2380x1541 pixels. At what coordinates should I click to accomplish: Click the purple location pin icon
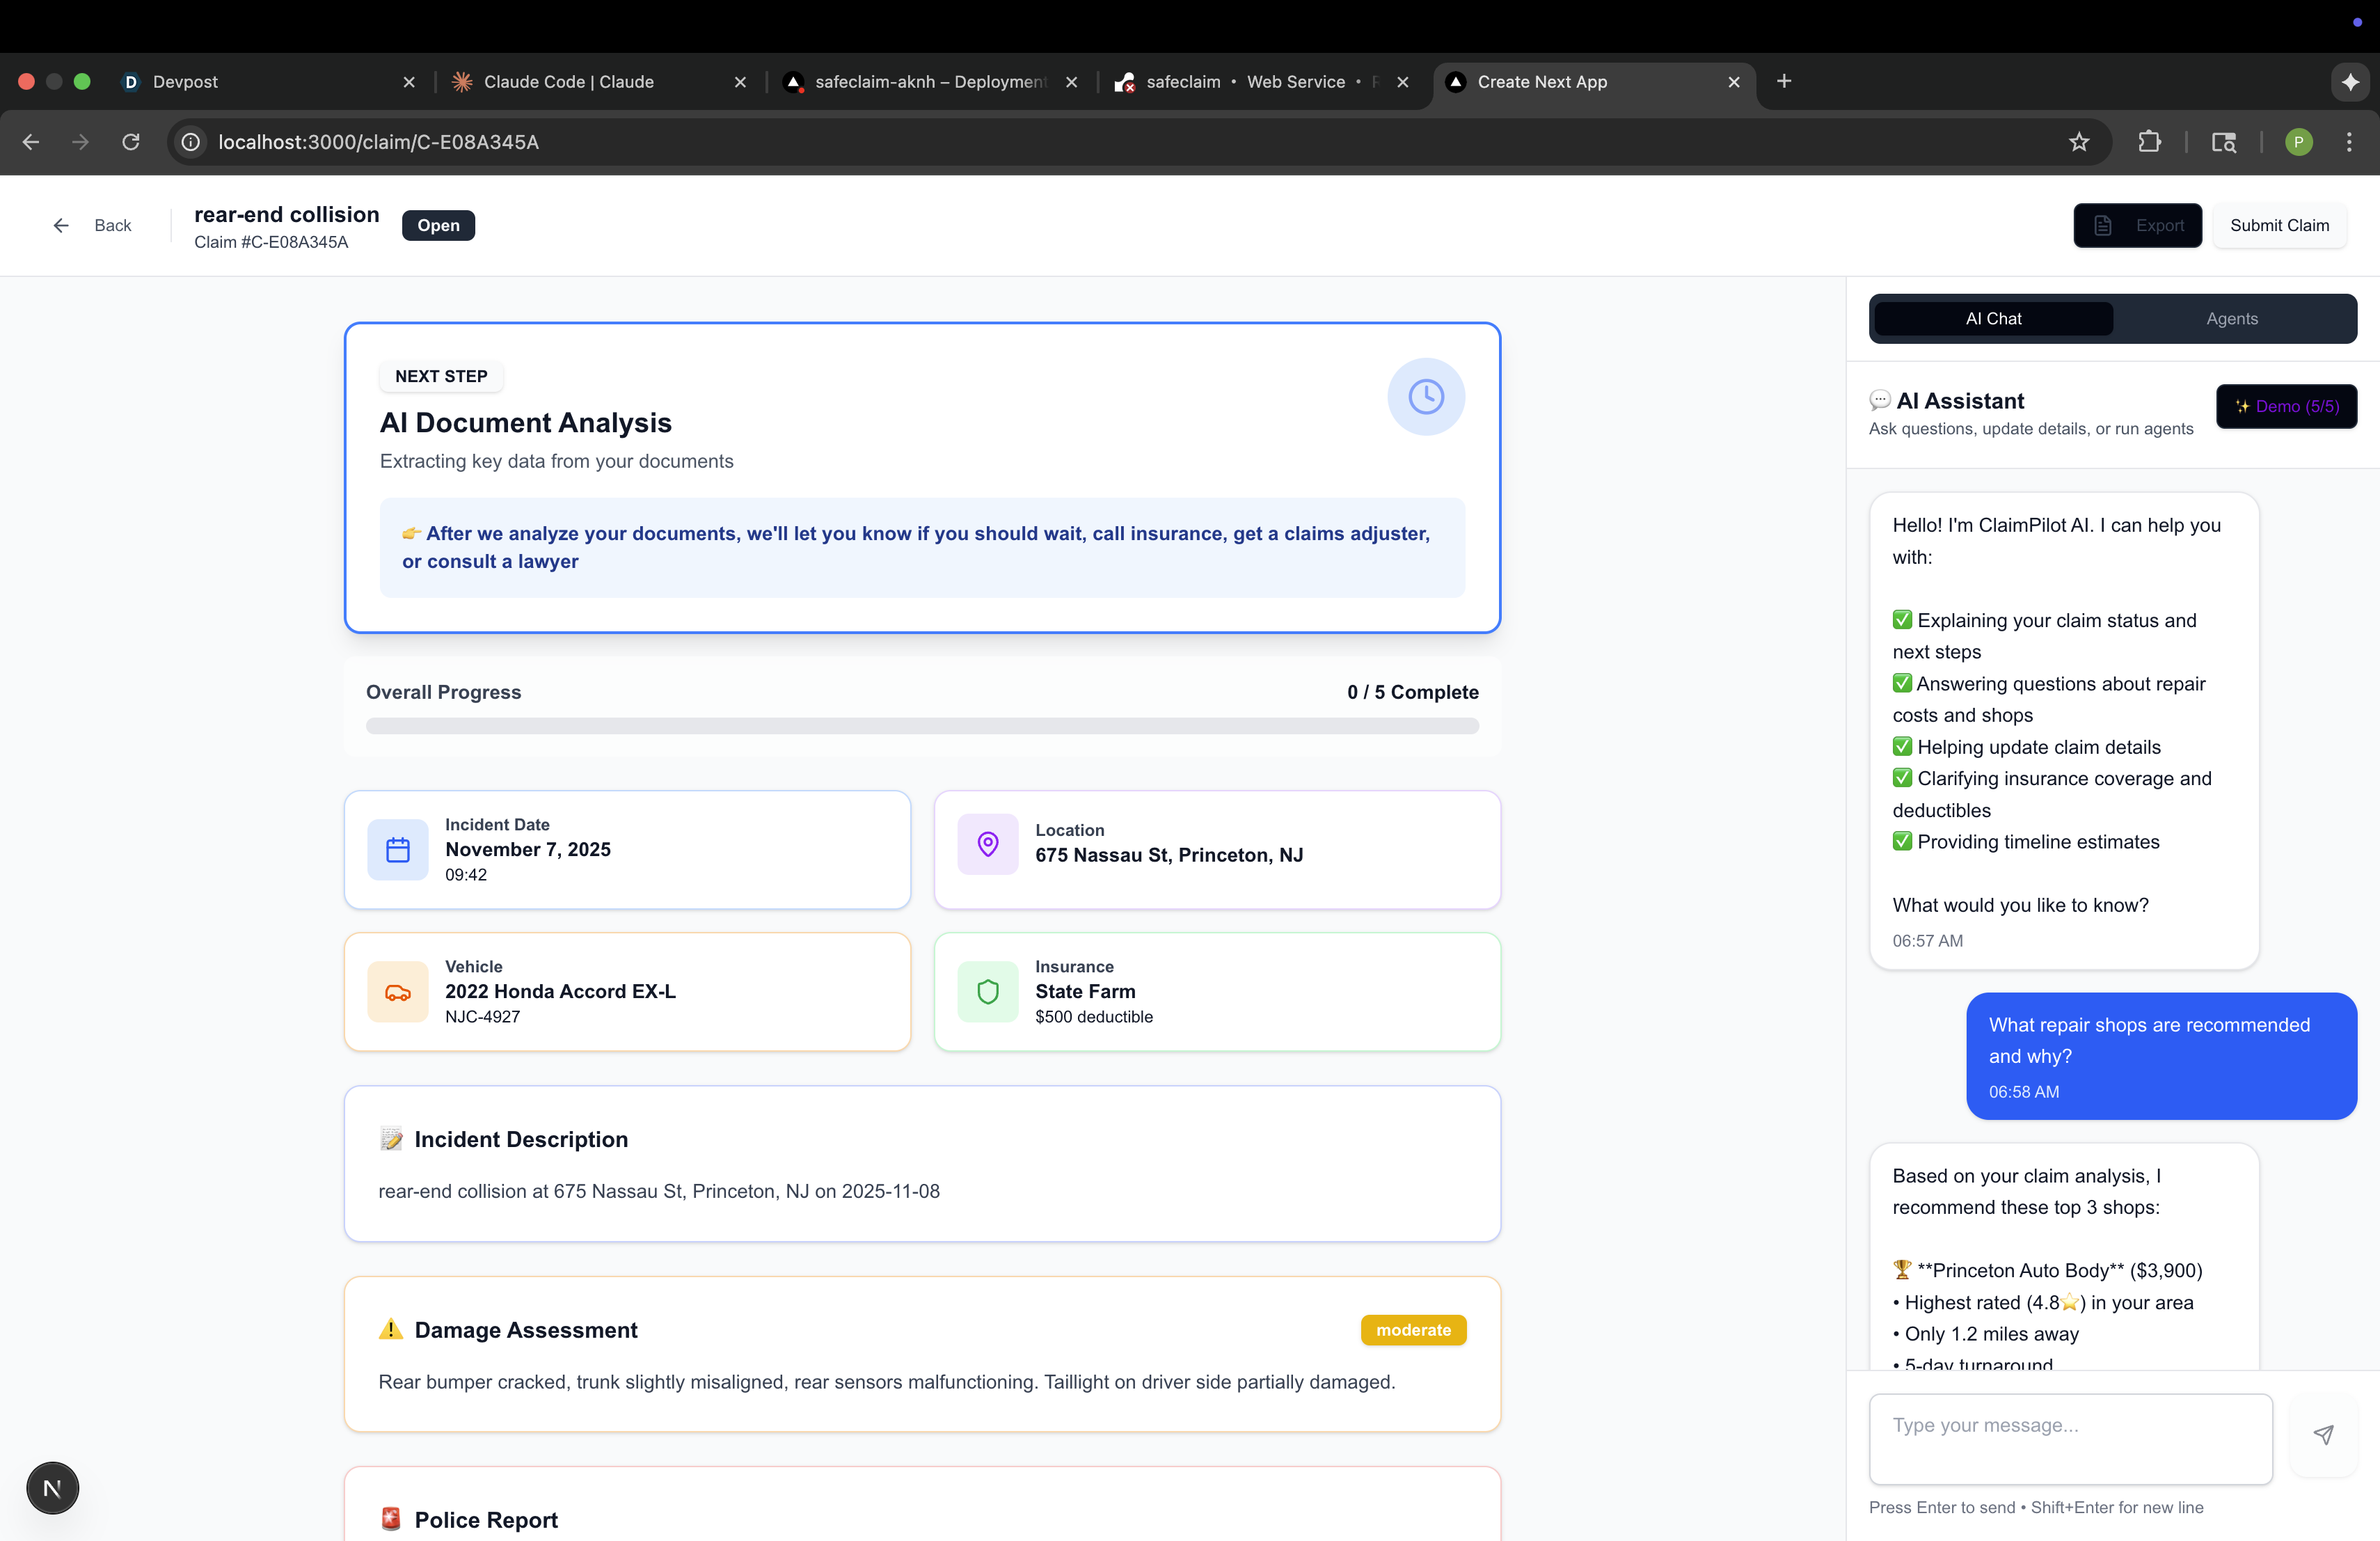(987, 844)
